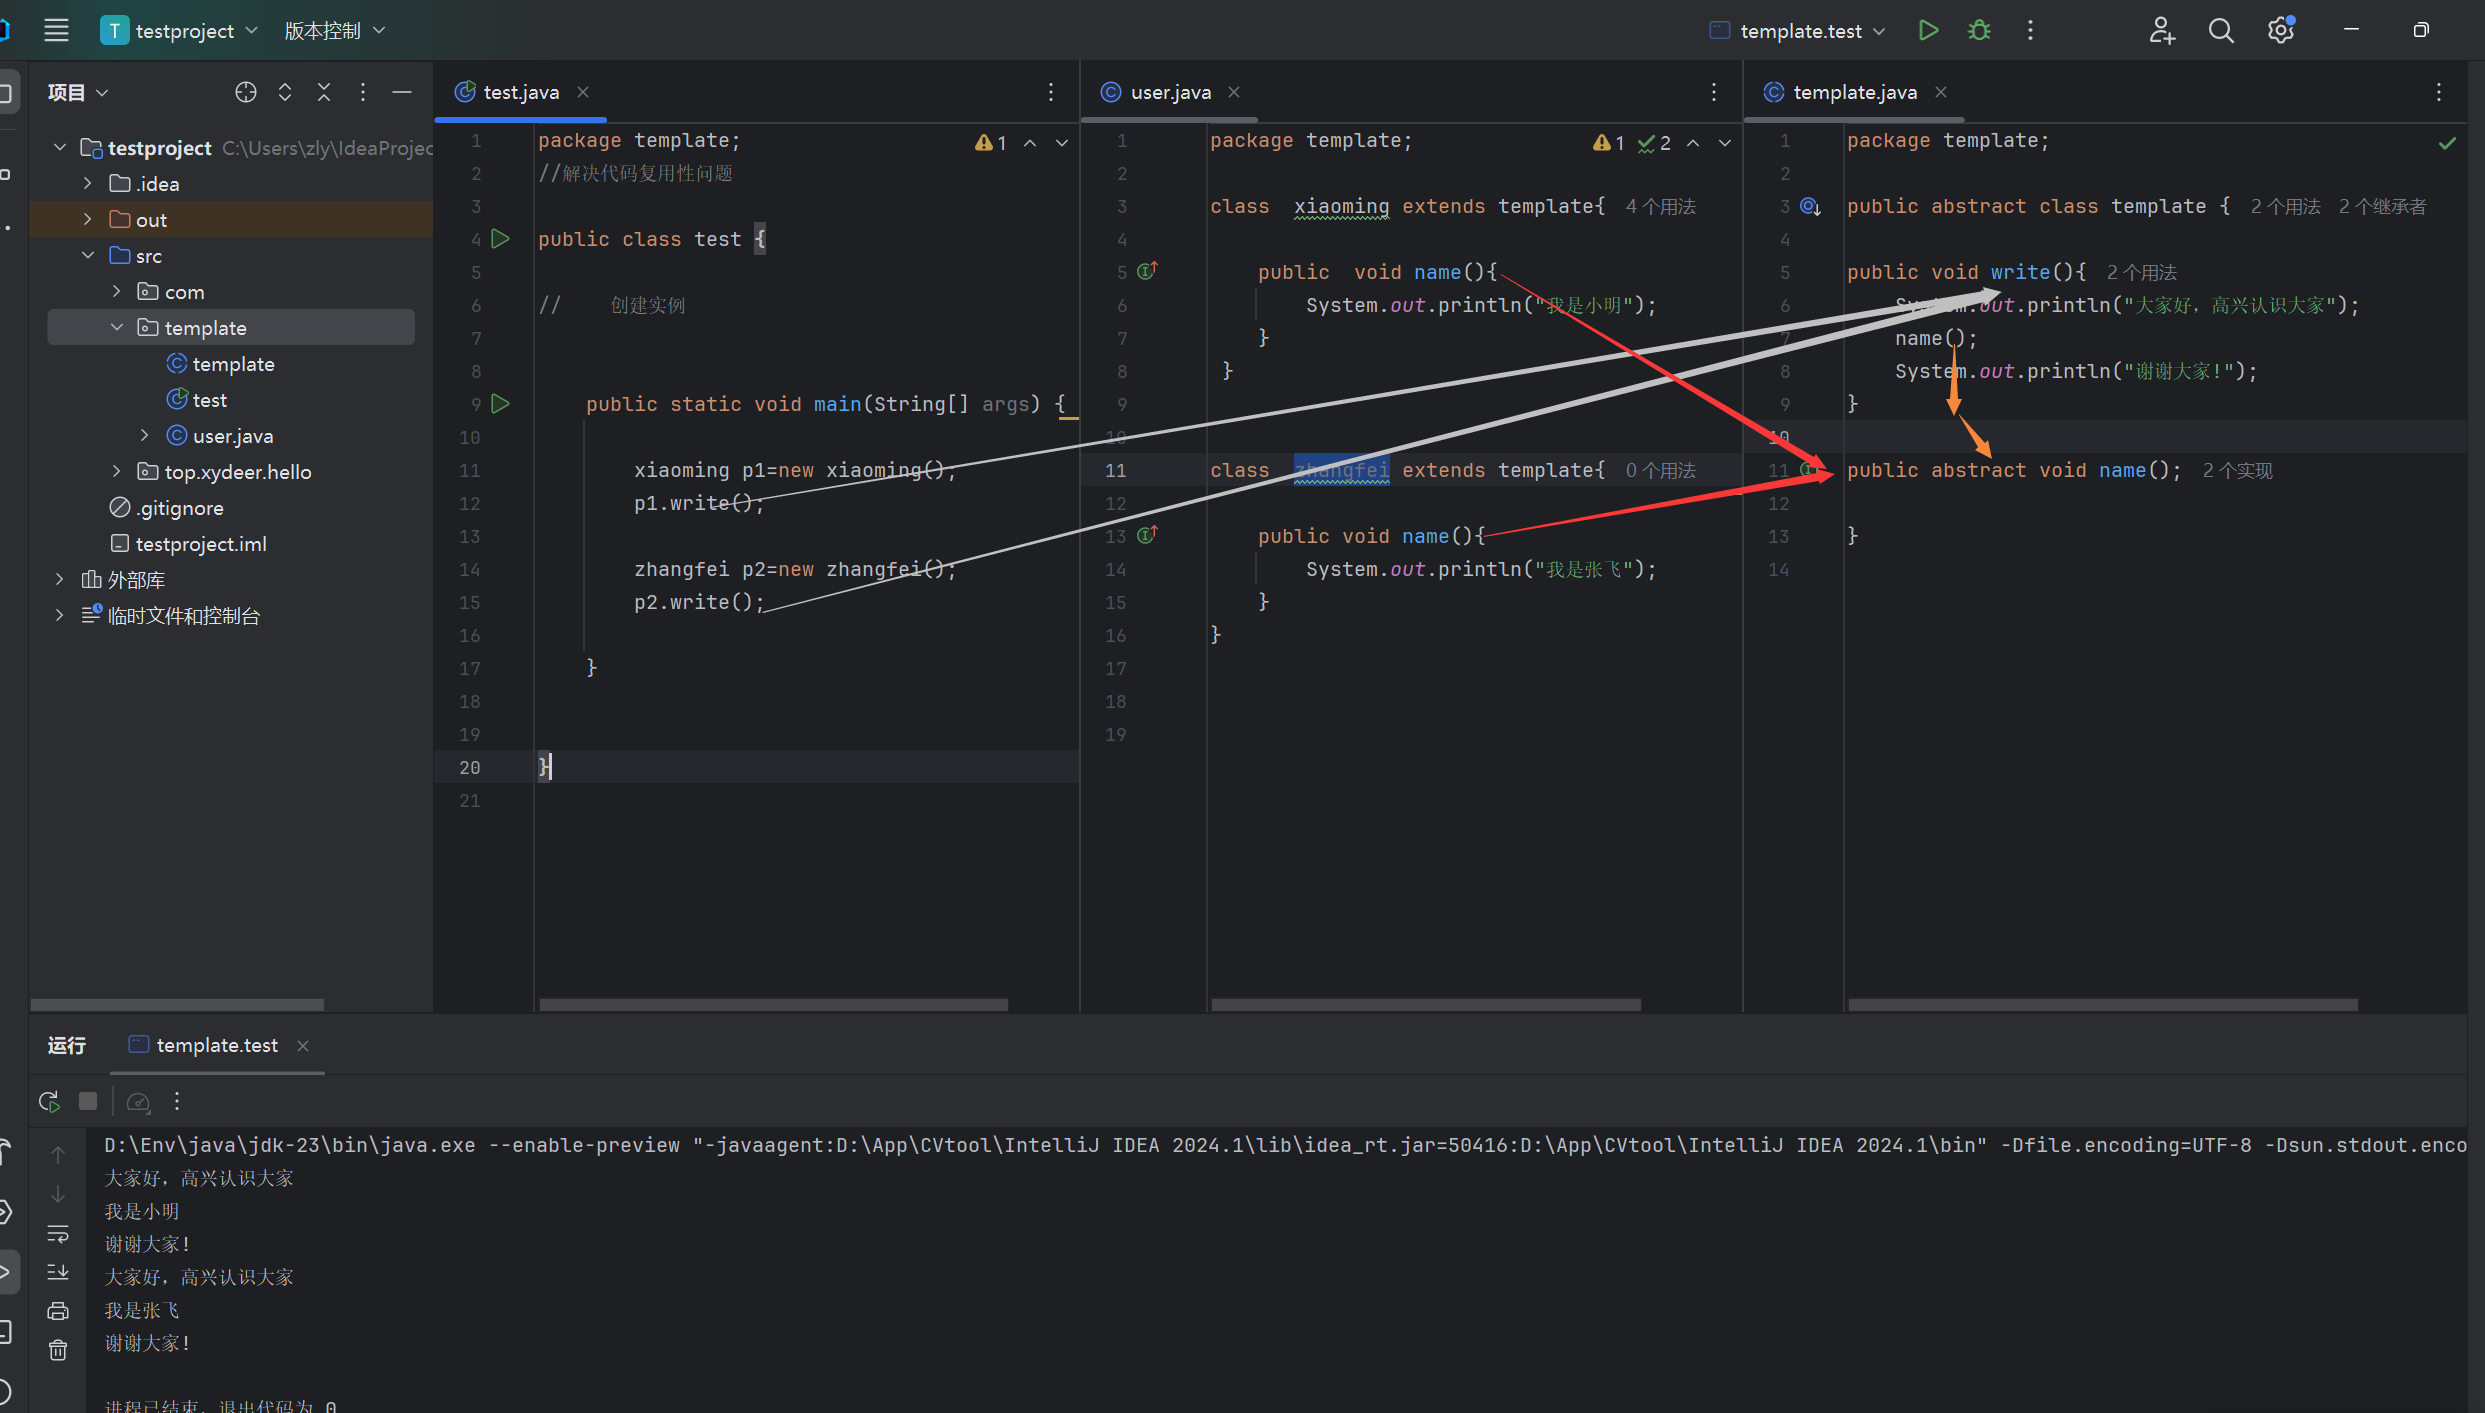The height and width of the screenshot is (1413, 2485).
Task: Toggle scroll to end in console
Action: pos(58,1272)
